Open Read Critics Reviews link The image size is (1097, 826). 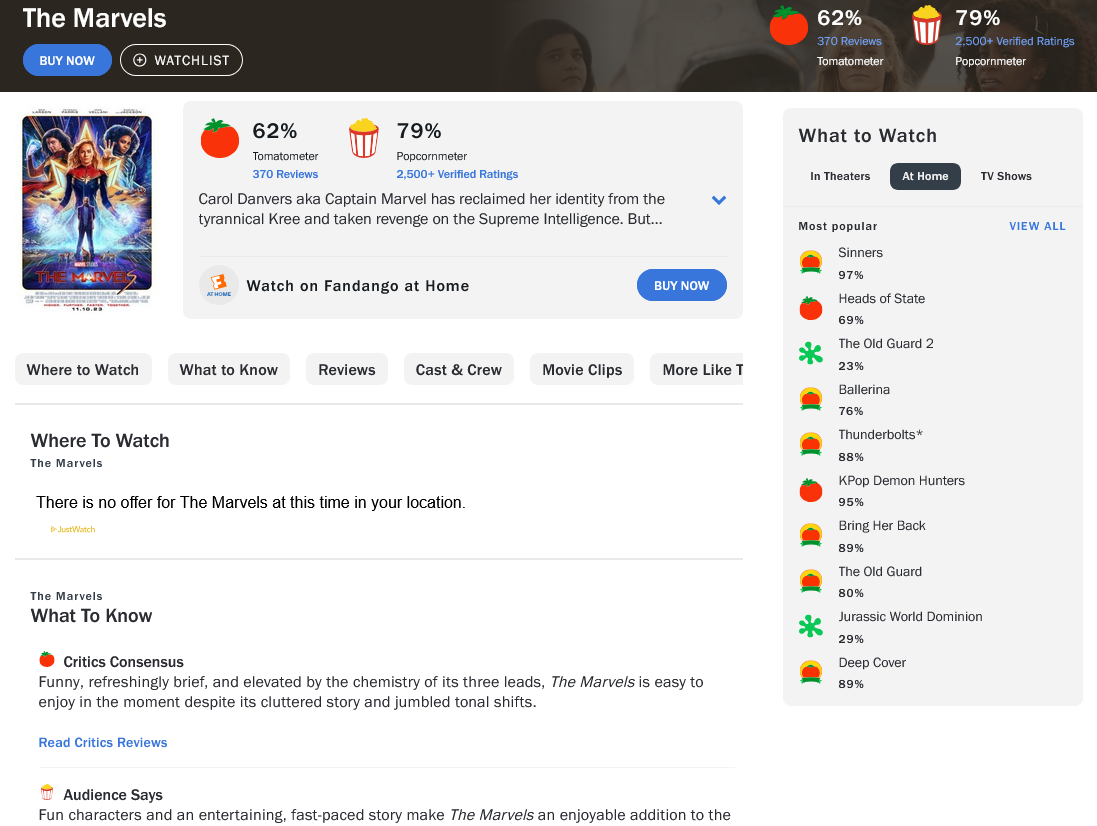(103, 742)
